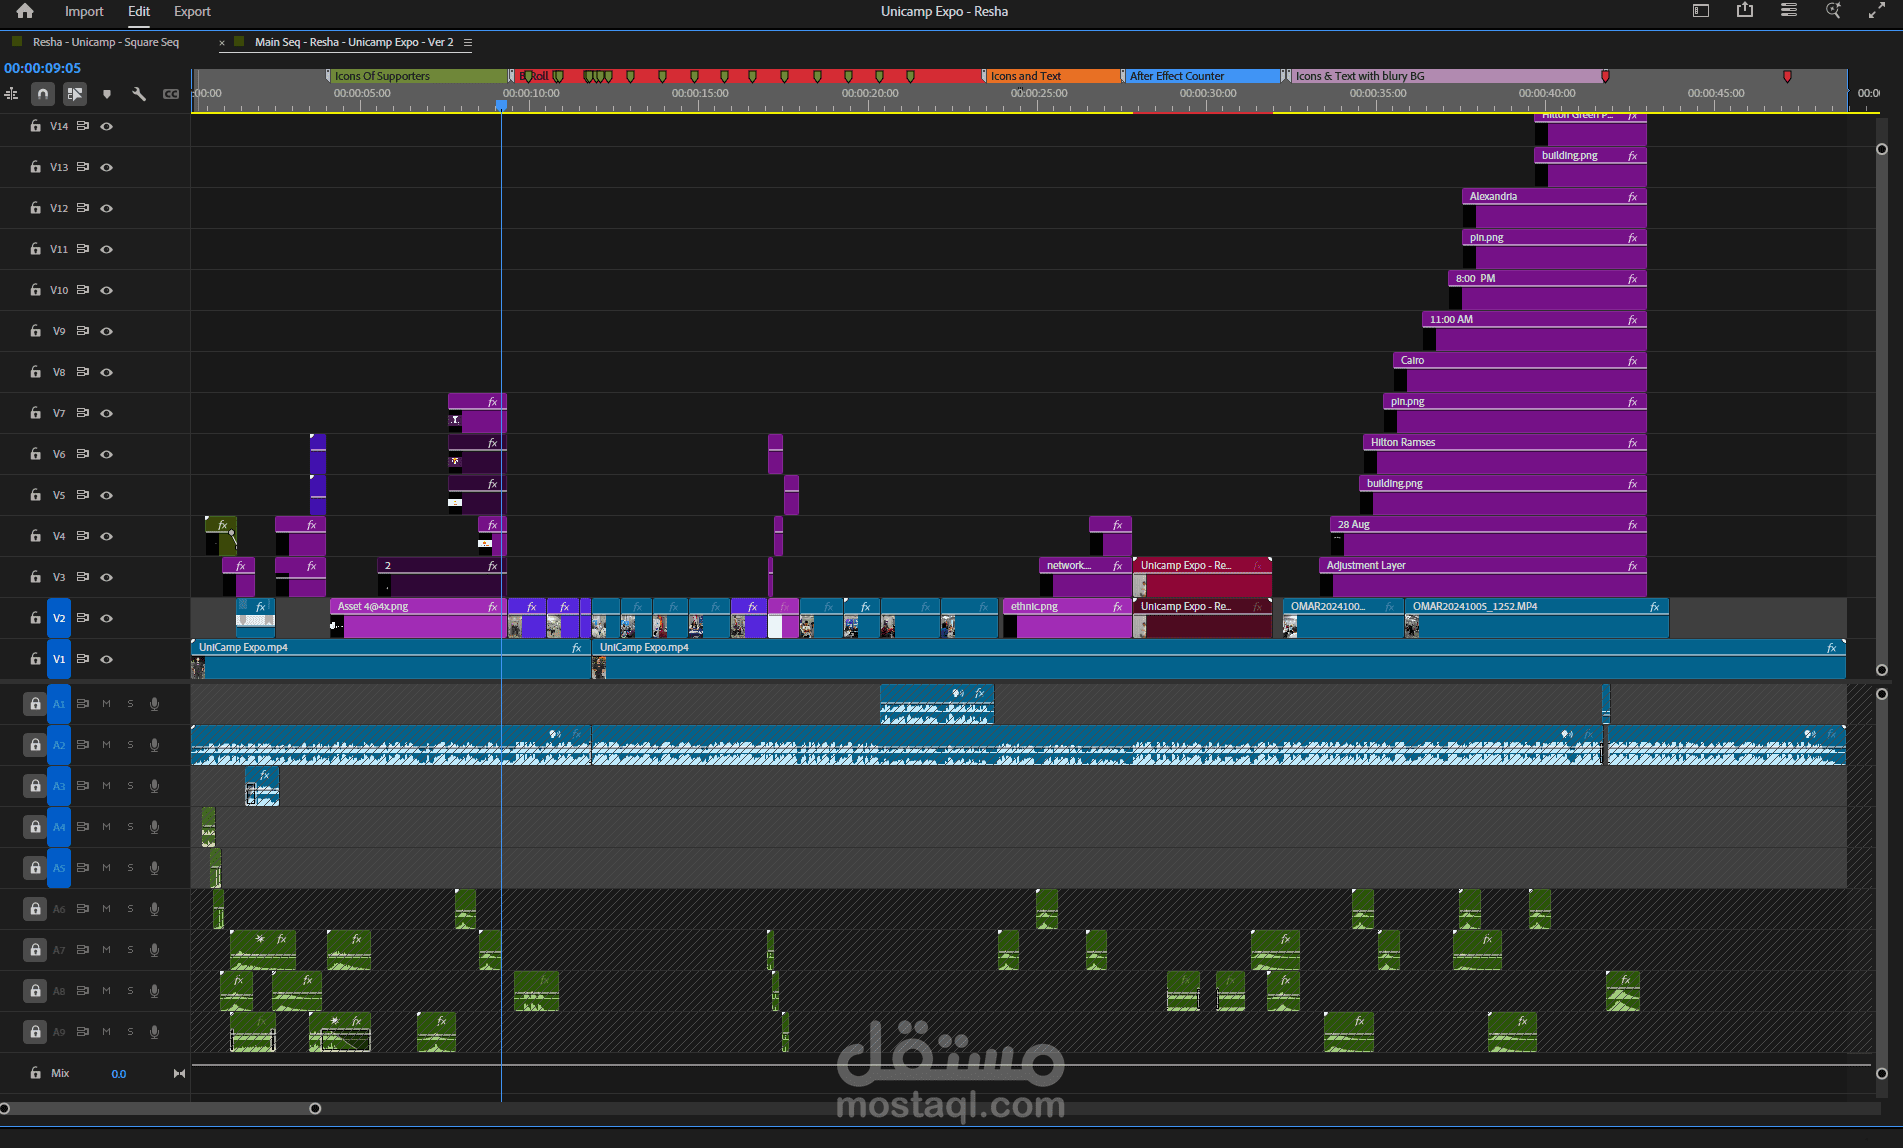Image resolution: width=1903 pixels, height=1148 pixels.
Task: Close the Main Seq sequence tab
Action: point(222,42)
